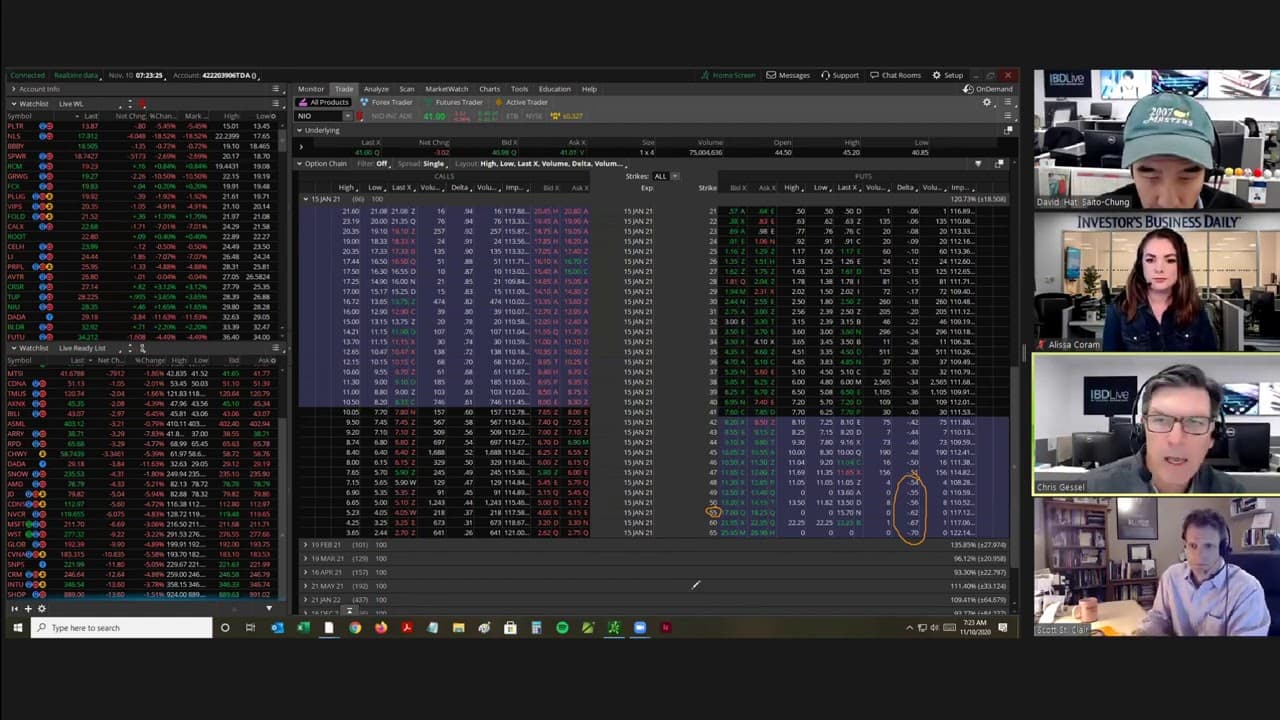
Task: Expand the 16 APR 21 expiration
Action: 306,572
